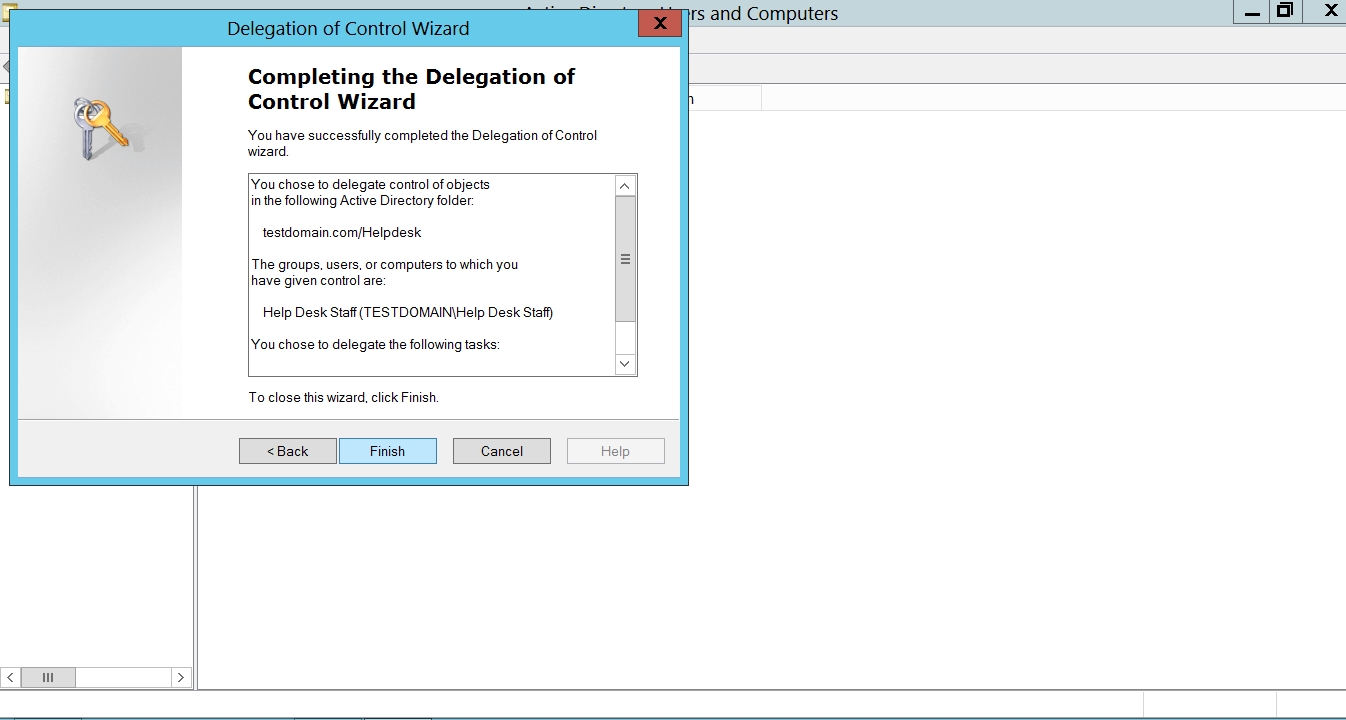Cancel the Delegation of Control Wizard

click(x=501, y=451)
